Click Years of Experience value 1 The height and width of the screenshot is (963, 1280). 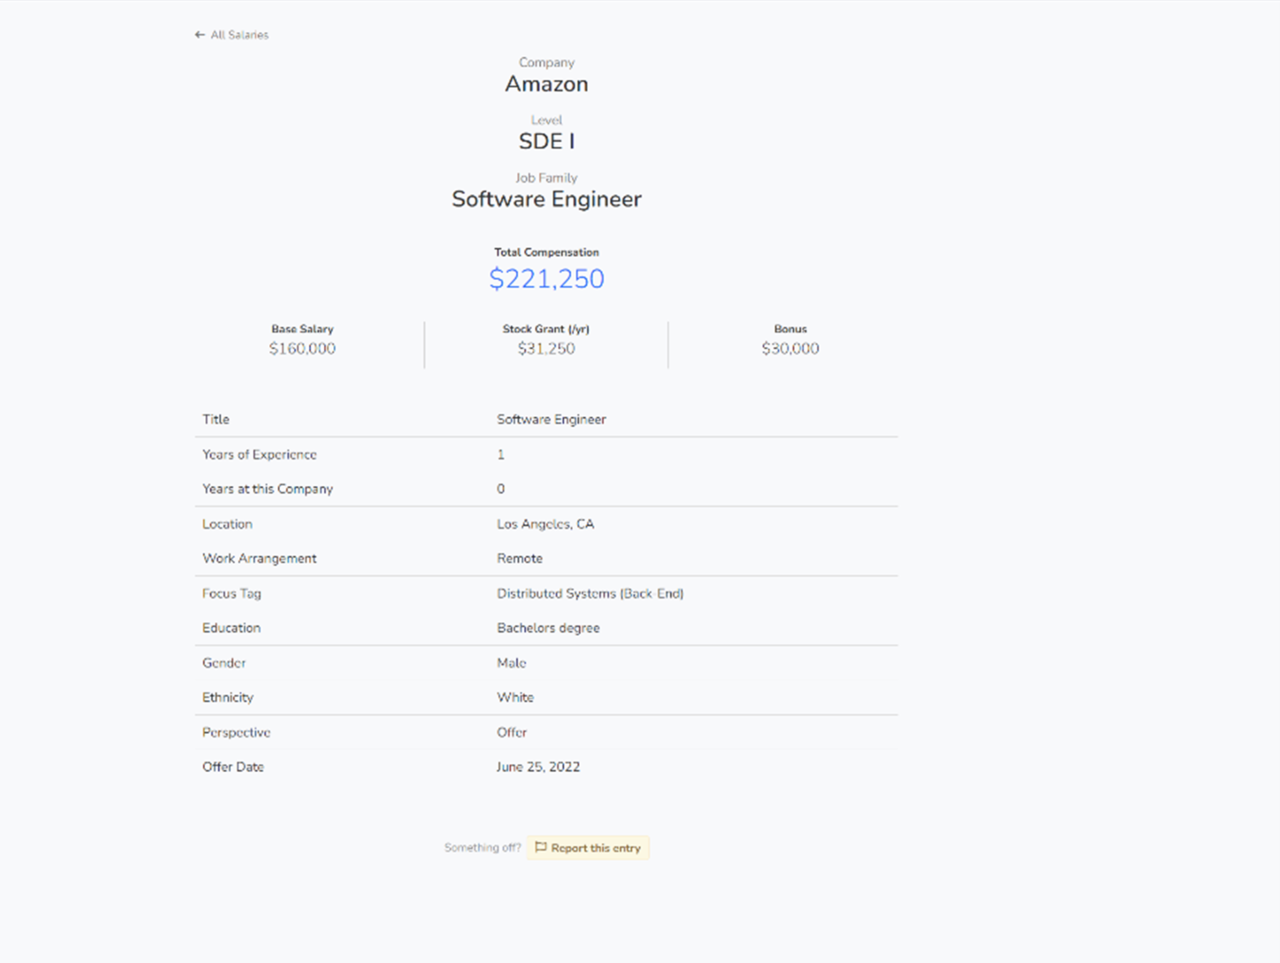coord(501,455)
